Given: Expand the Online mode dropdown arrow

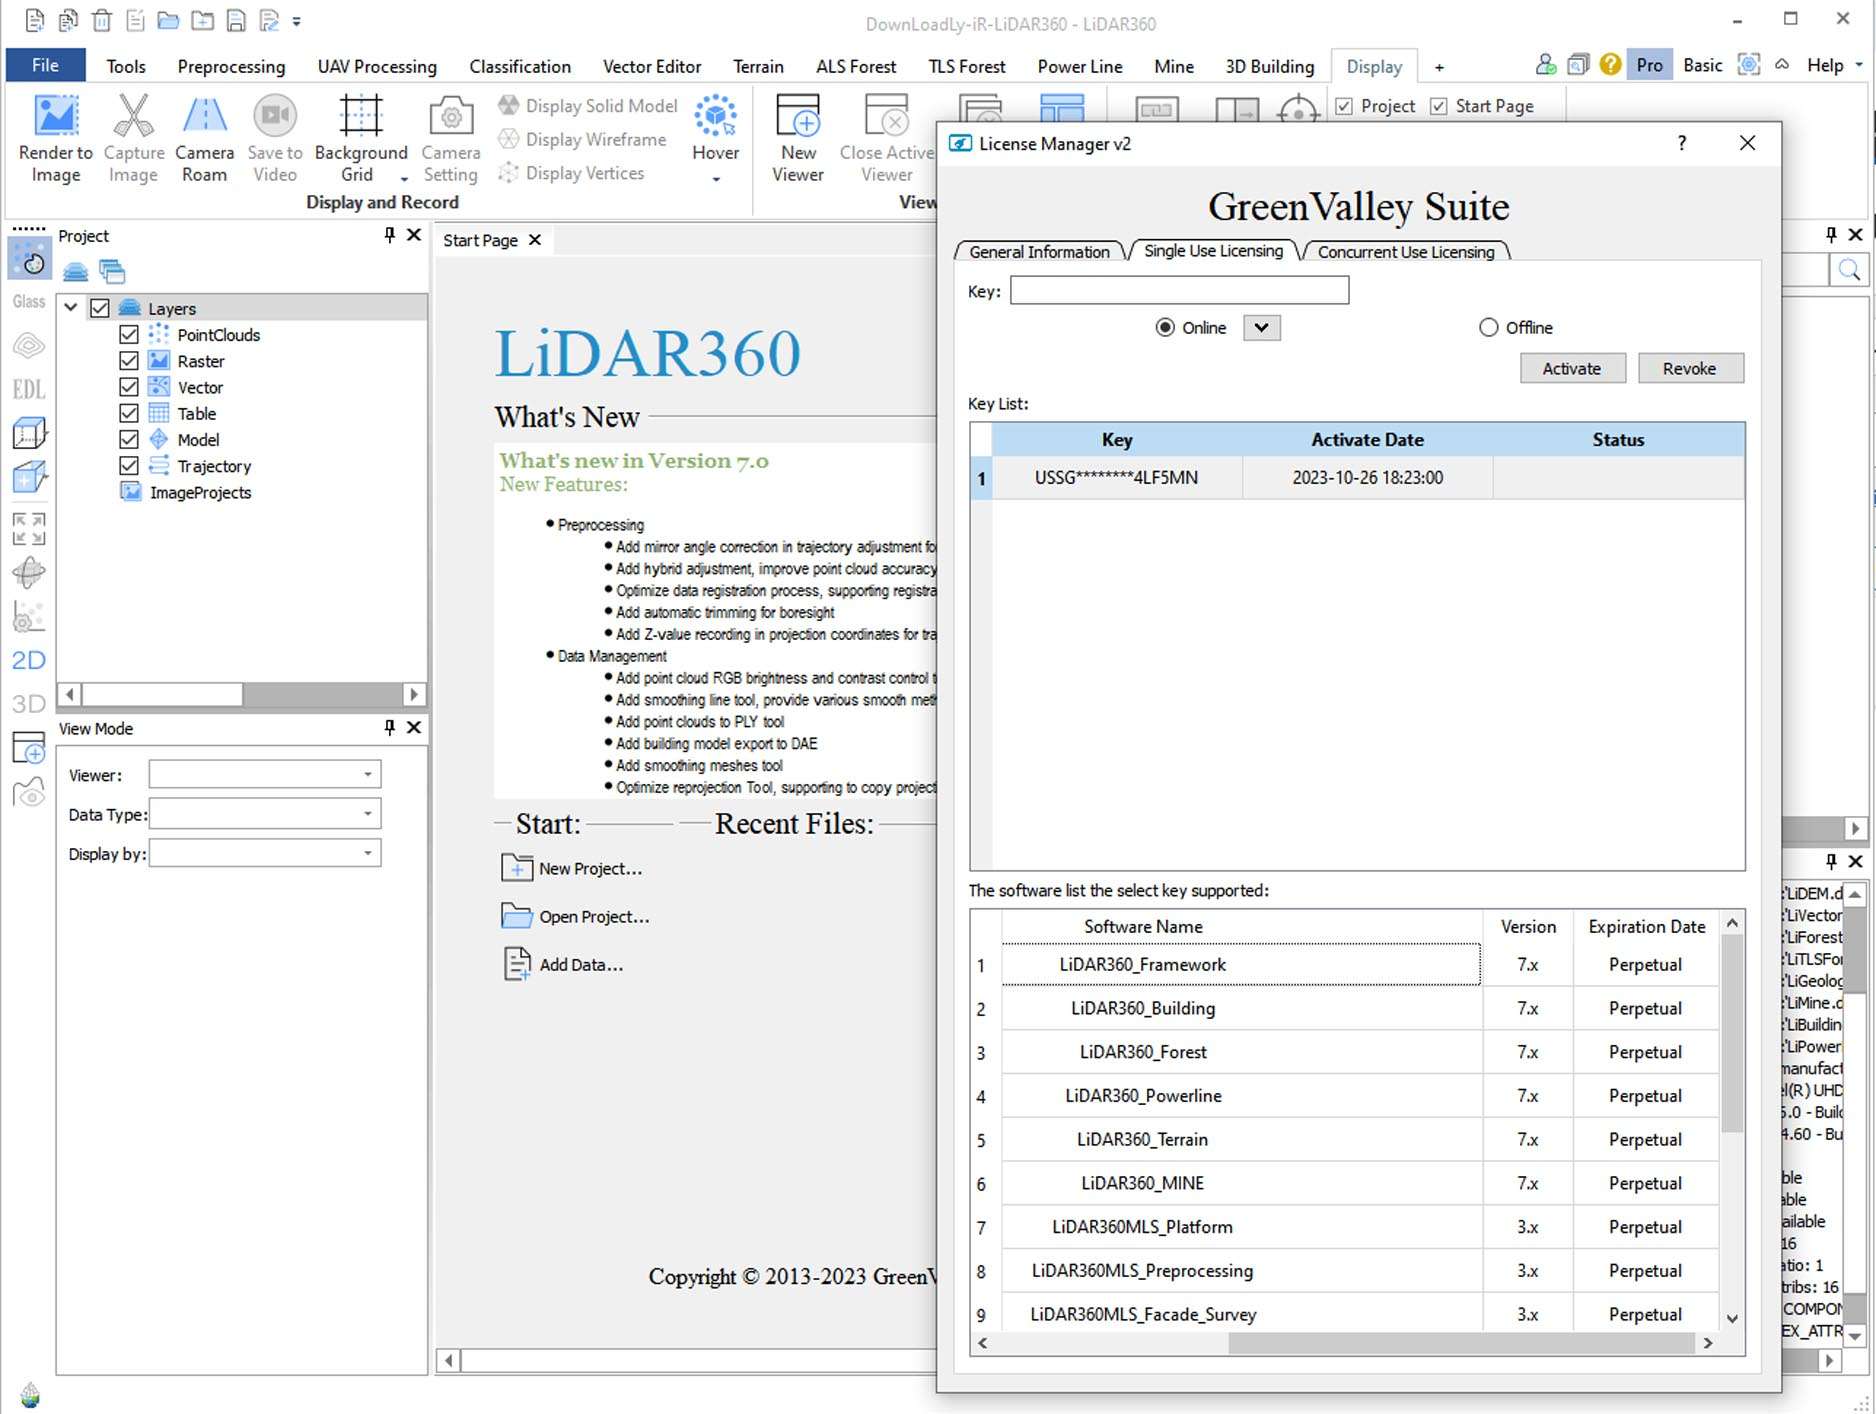Looking at the screenshot, I should coord(1261,328).
